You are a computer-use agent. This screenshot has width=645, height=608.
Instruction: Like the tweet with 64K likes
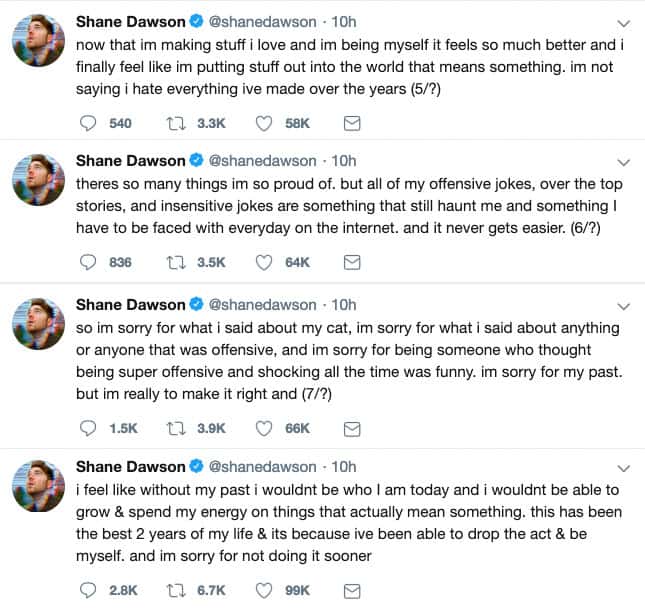265,262
